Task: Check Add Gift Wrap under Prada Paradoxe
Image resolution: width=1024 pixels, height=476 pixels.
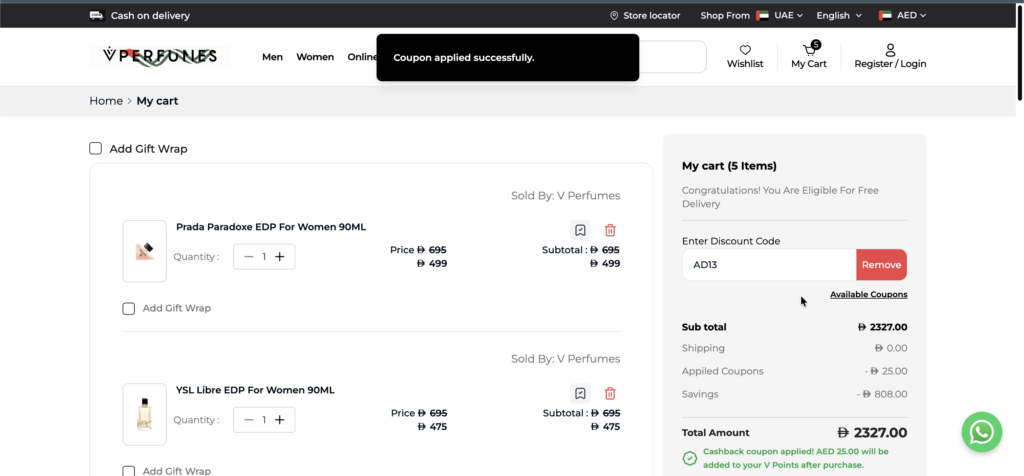Action: click(129, 308)
